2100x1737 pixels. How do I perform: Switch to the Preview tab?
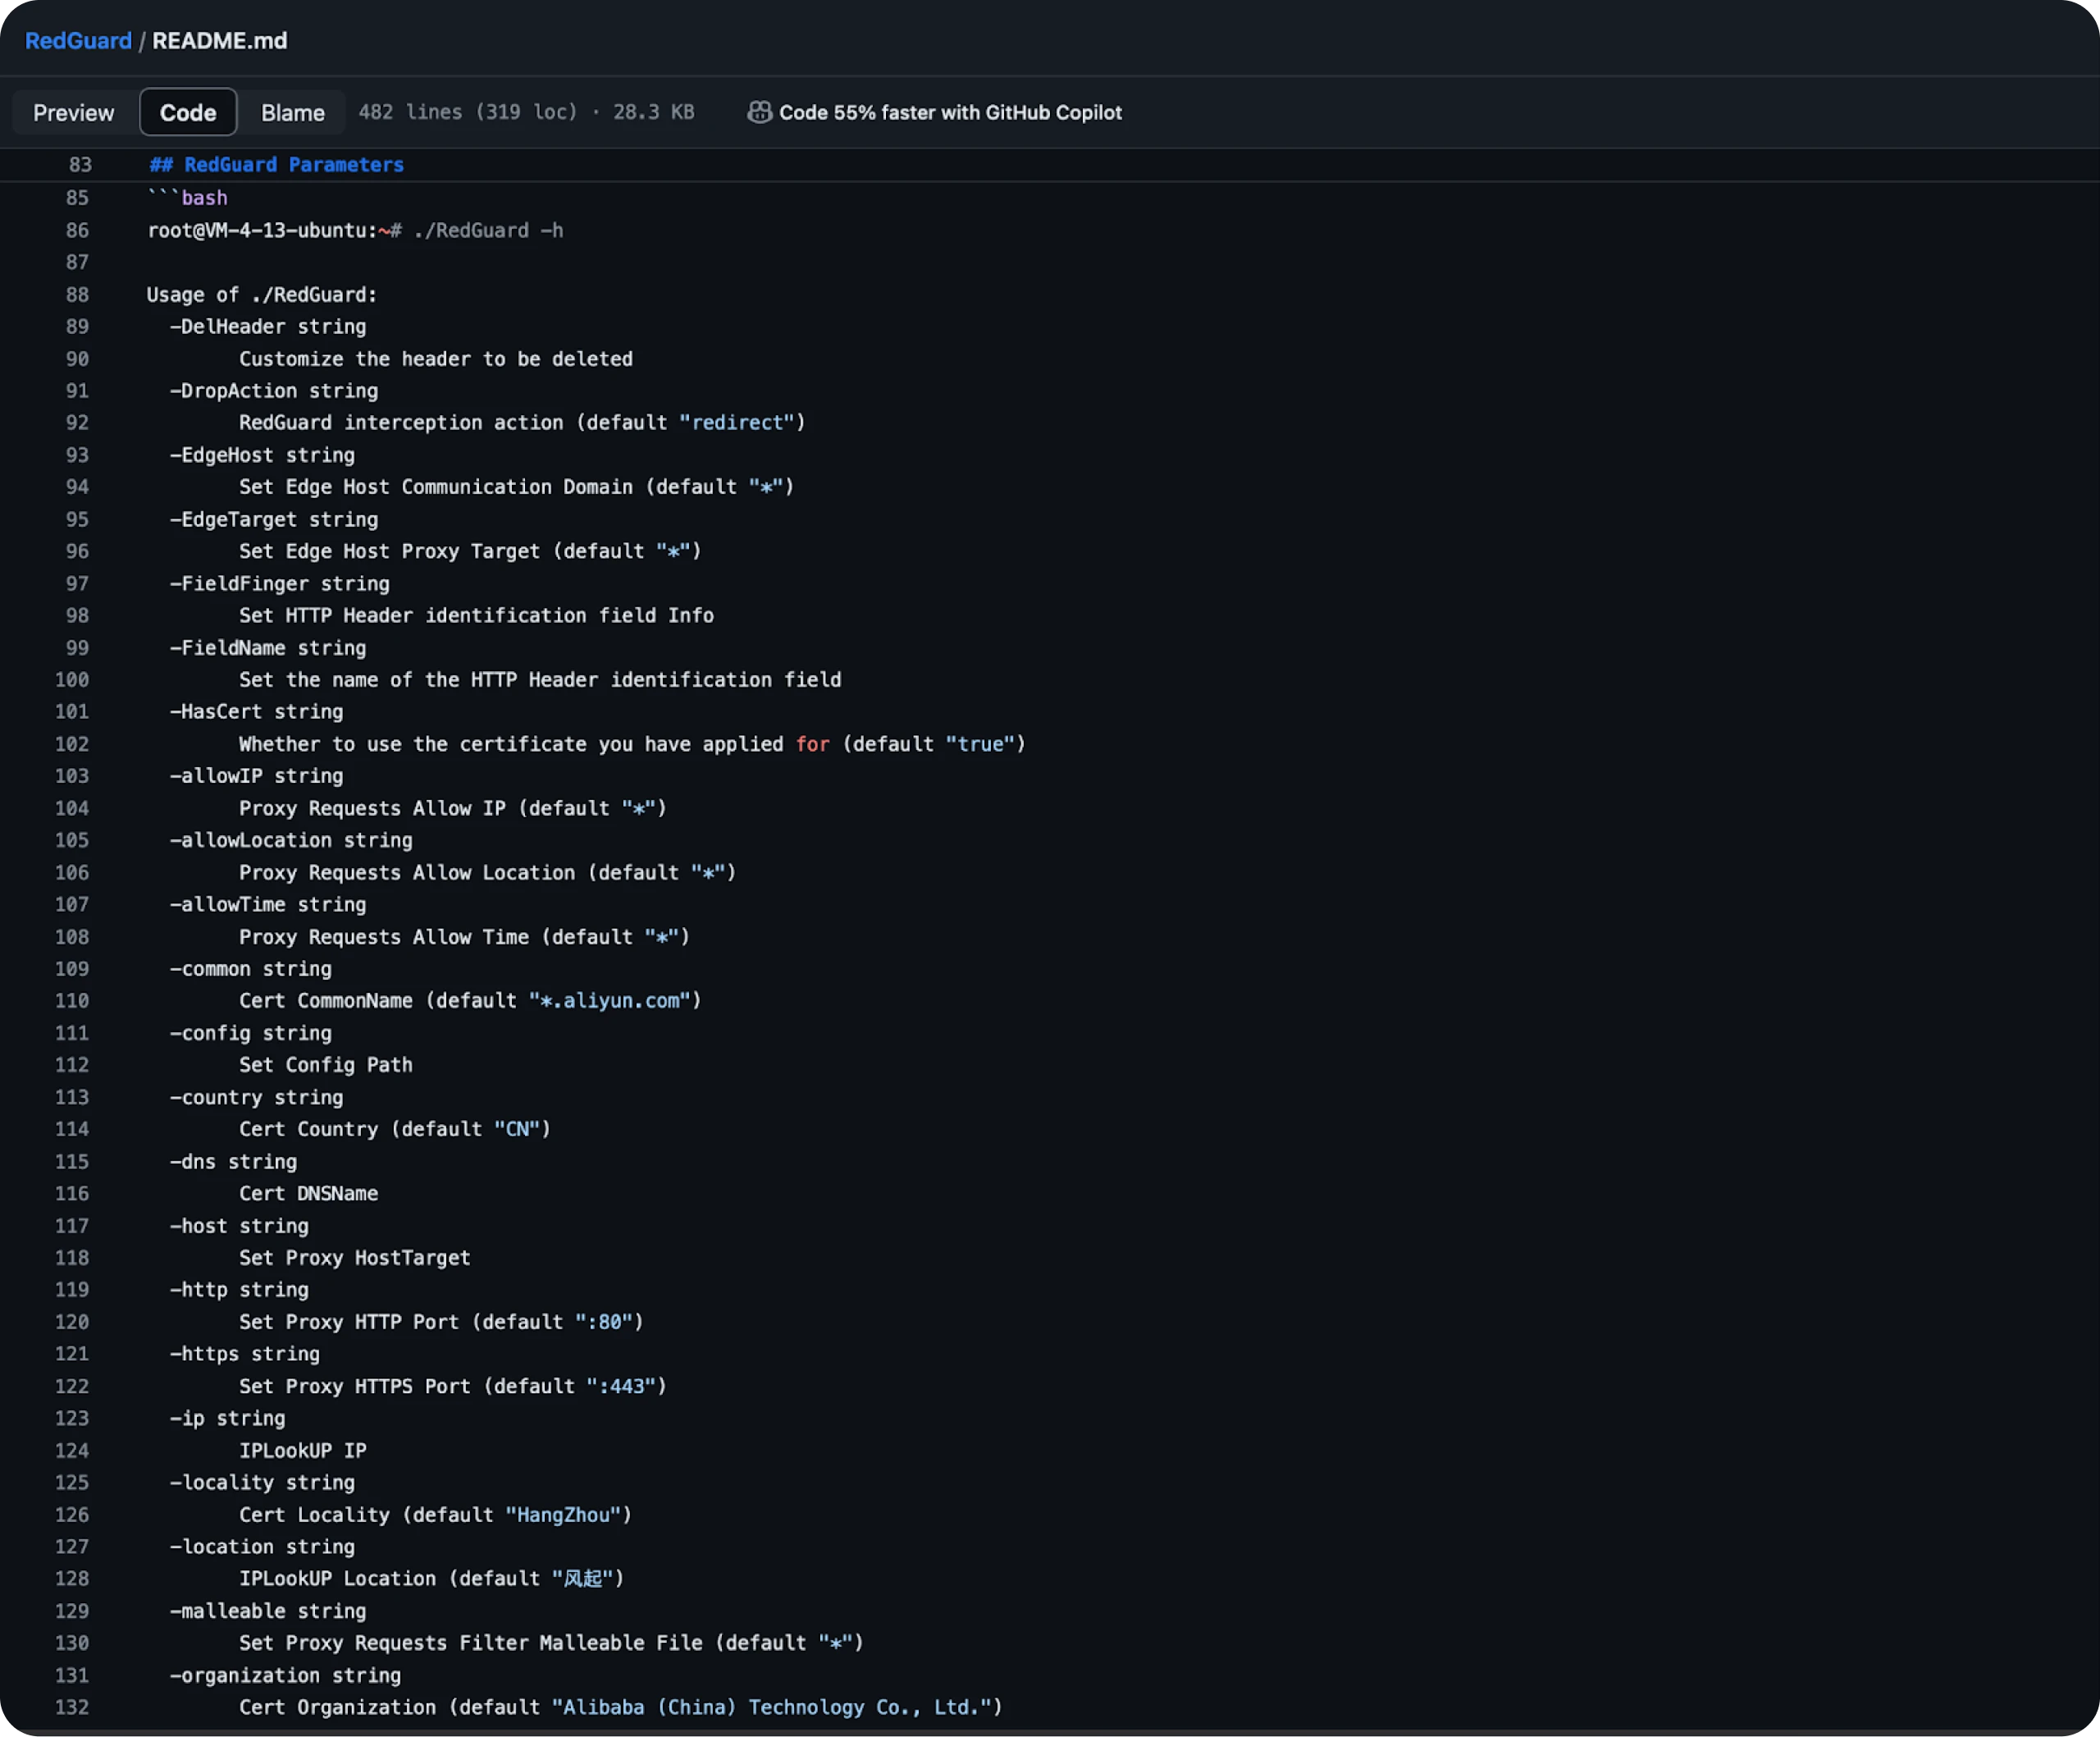73,112
